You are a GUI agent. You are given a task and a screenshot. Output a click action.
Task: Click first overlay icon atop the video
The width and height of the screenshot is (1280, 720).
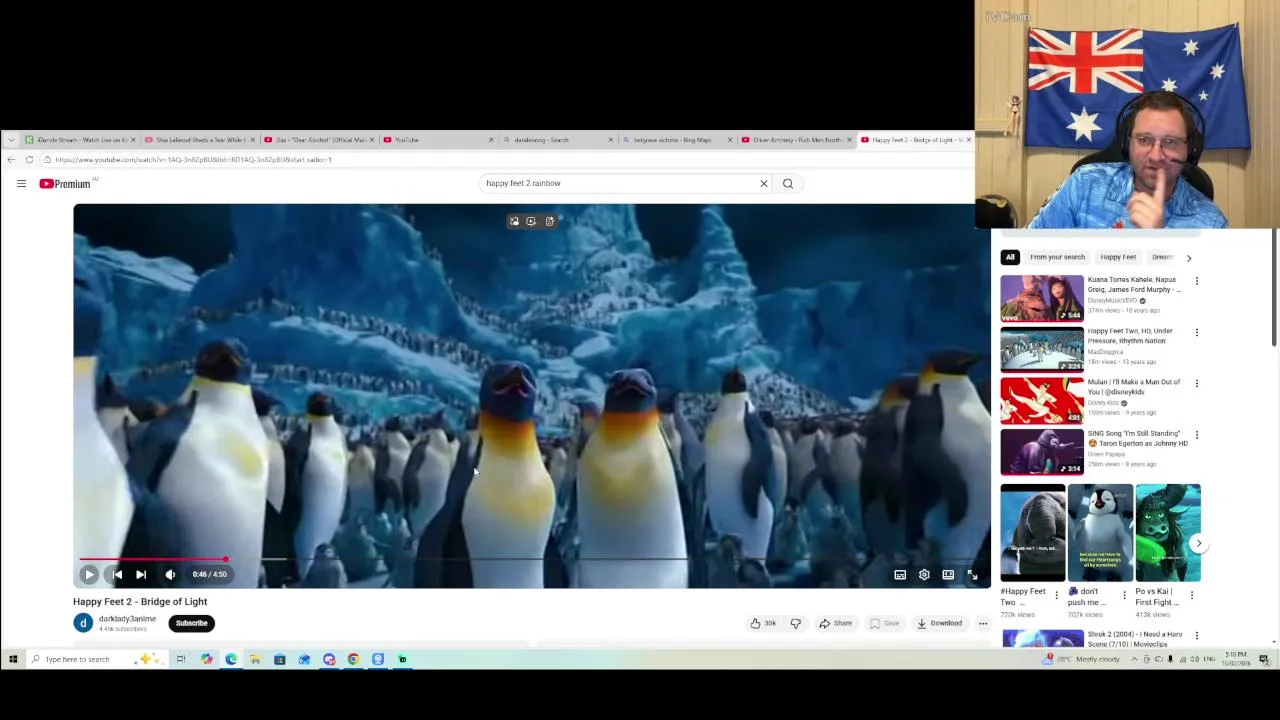(x=514, y=222)
